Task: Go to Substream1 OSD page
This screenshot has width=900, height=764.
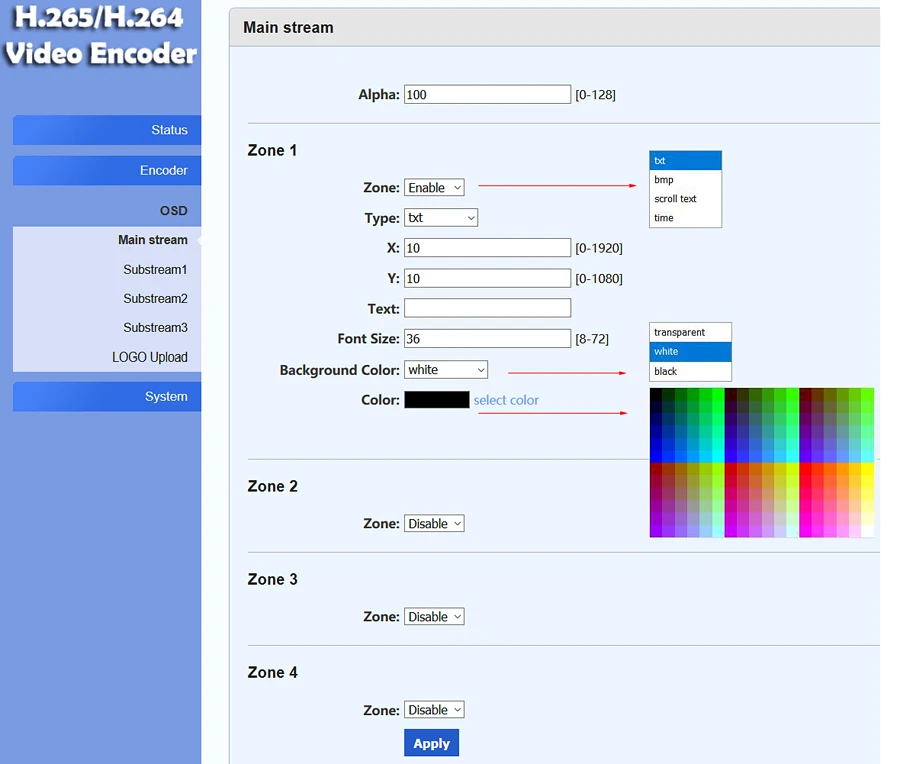Action: coord(155,269)
